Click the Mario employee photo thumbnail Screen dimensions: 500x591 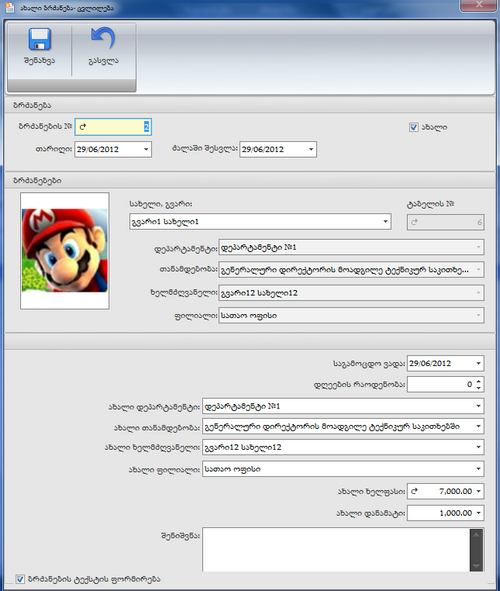coord(65,251)
